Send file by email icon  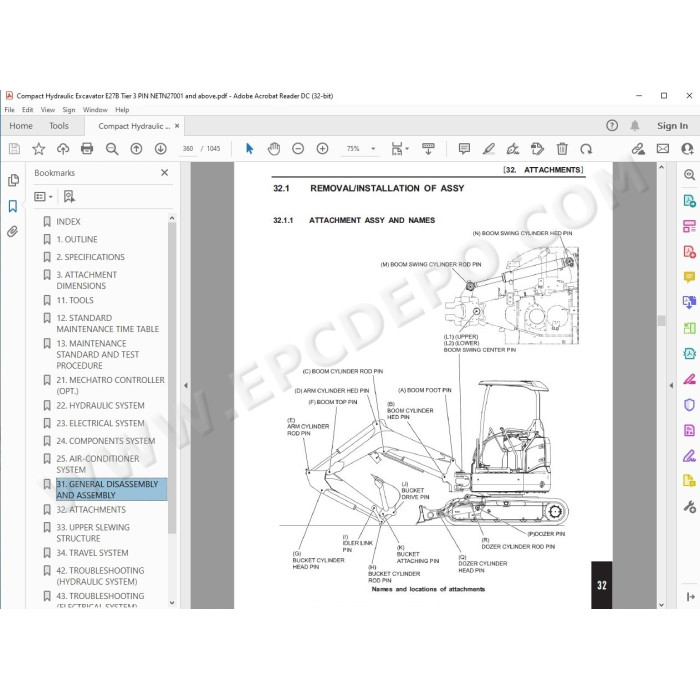point(663,149)
